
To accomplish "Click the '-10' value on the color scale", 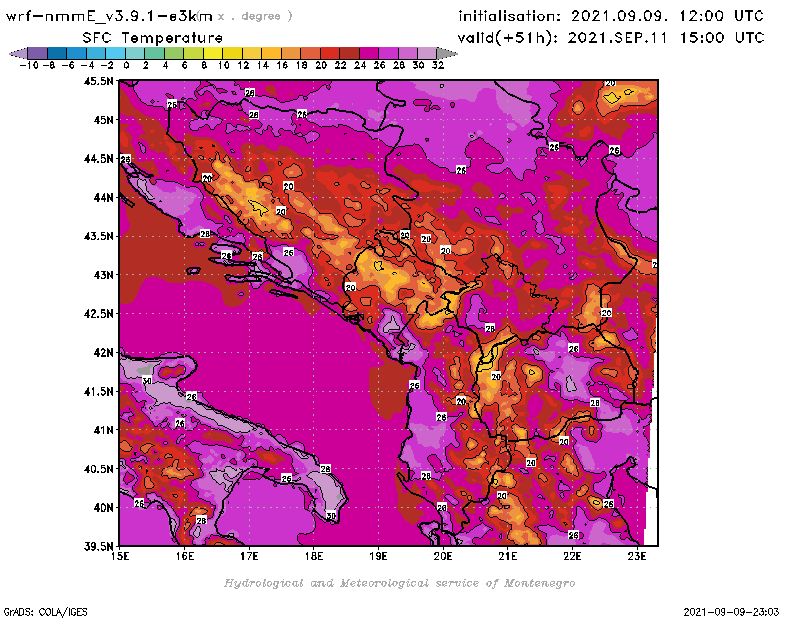I will point(29,65).
